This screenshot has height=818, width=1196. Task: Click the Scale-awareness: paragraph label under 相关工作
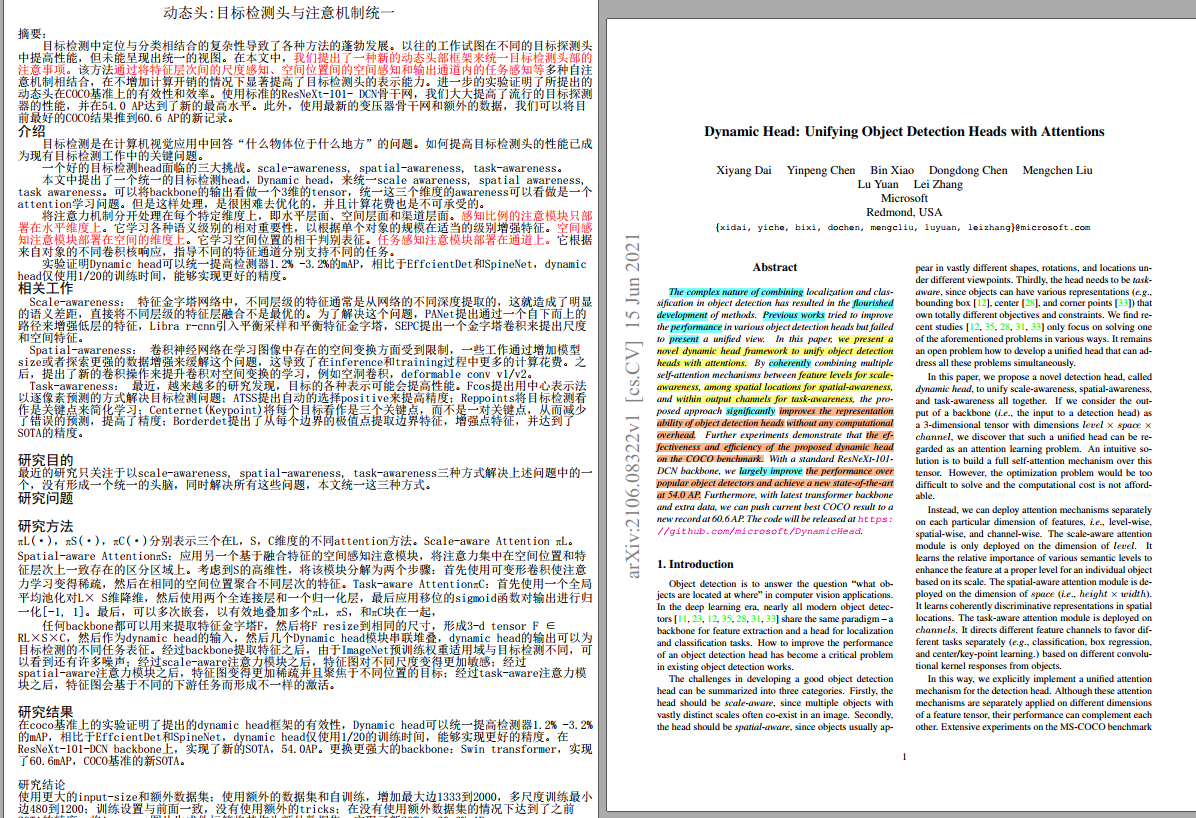pos(76,302)
